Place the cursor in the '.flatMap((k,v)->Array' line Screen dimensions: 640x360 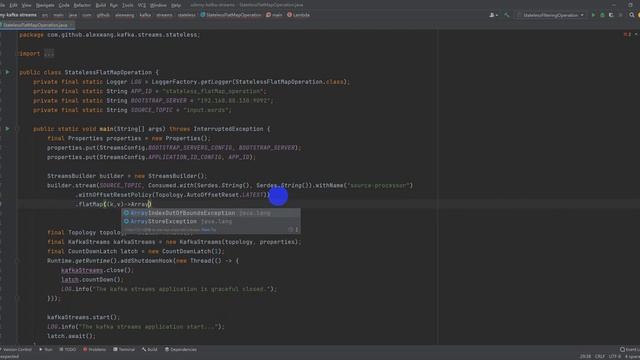[113, 204]
